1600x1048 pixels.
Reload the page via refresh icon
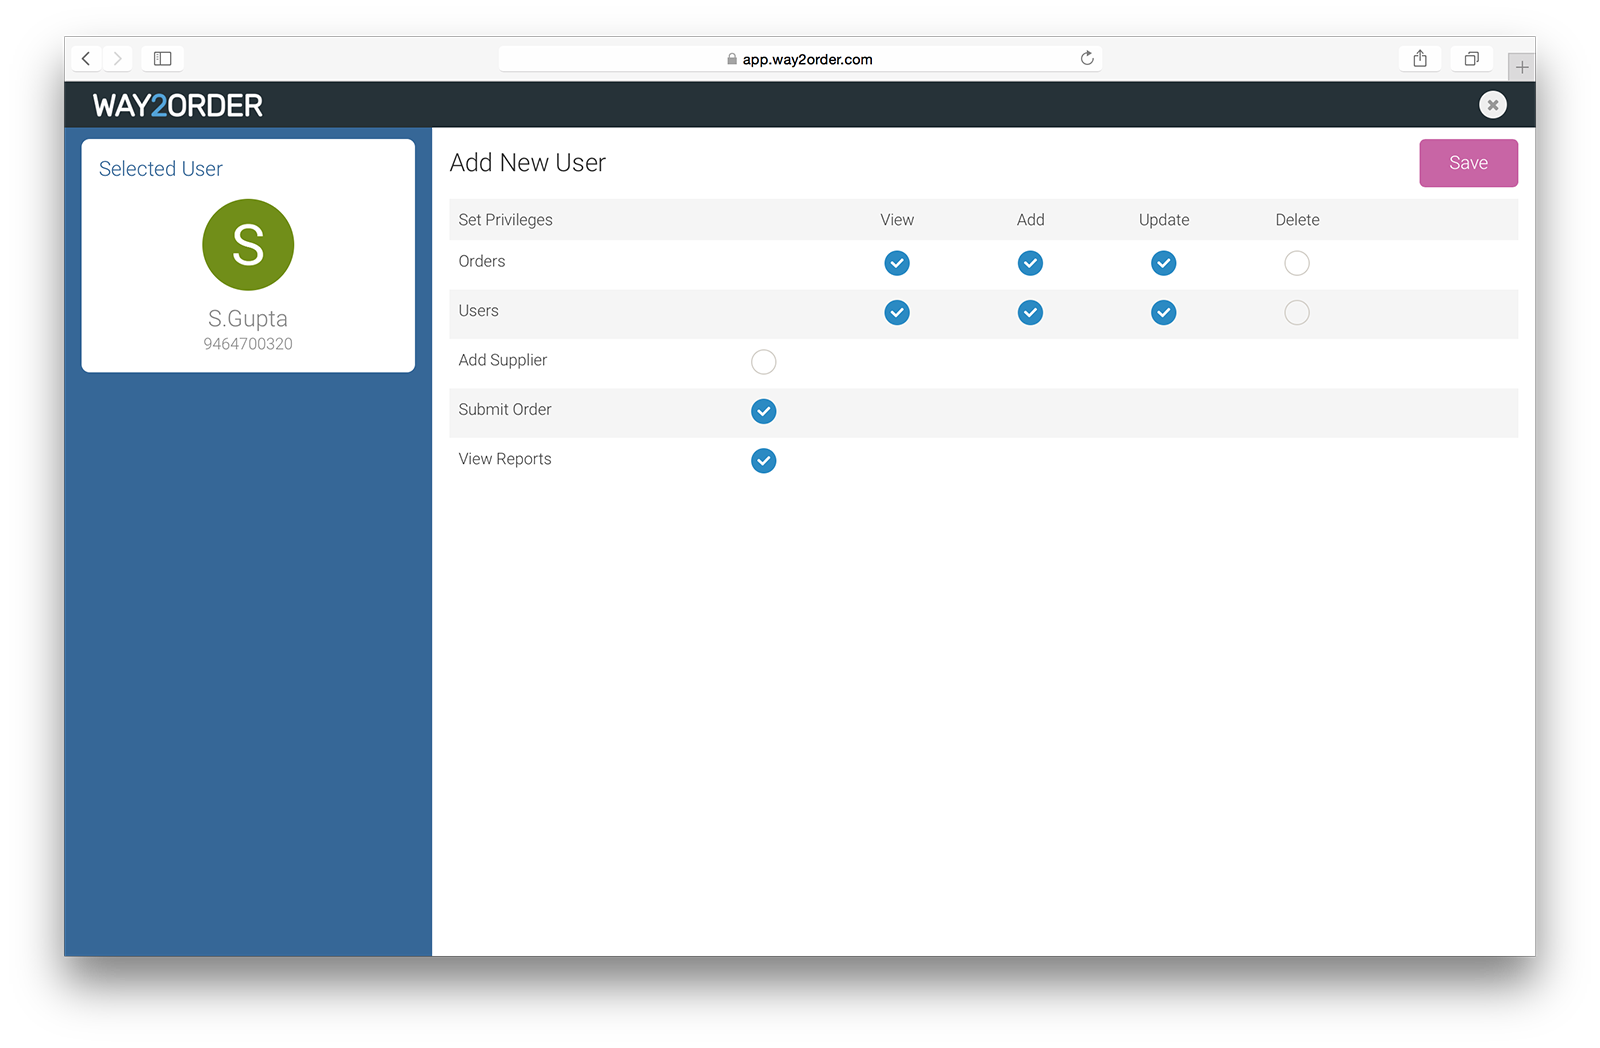tap(1087, 58)
